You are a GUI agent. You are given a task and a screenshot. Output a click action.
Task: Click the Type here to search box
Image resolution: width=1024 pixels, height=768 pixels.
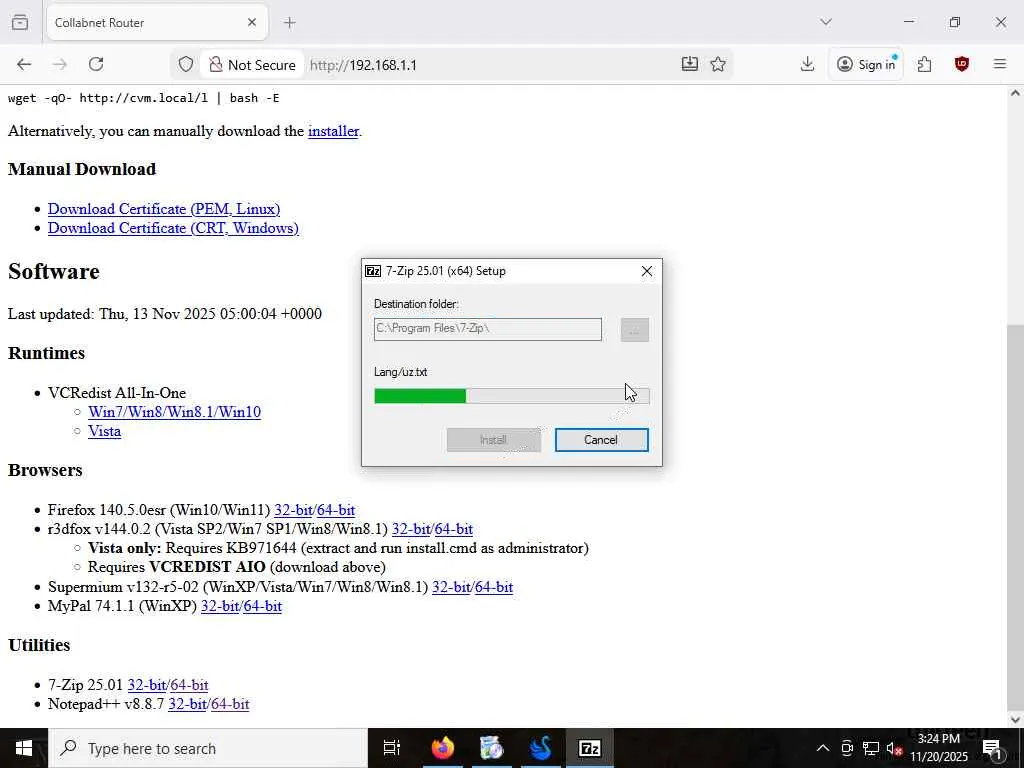pos(208,748)
